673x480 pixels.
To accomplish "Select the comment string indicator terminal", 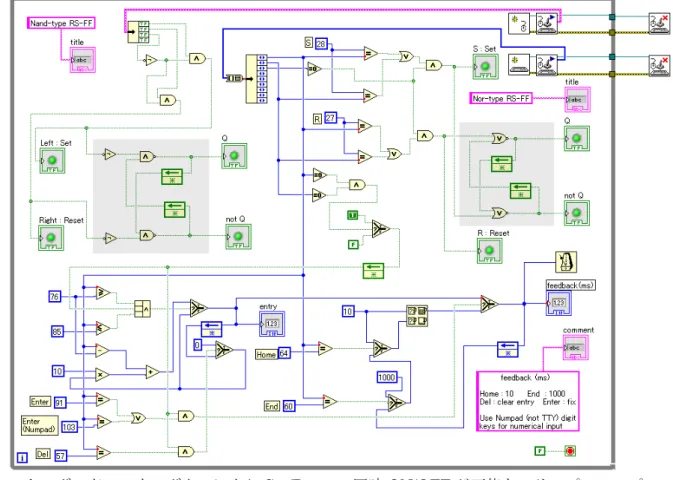I will (x=576, y=348).
